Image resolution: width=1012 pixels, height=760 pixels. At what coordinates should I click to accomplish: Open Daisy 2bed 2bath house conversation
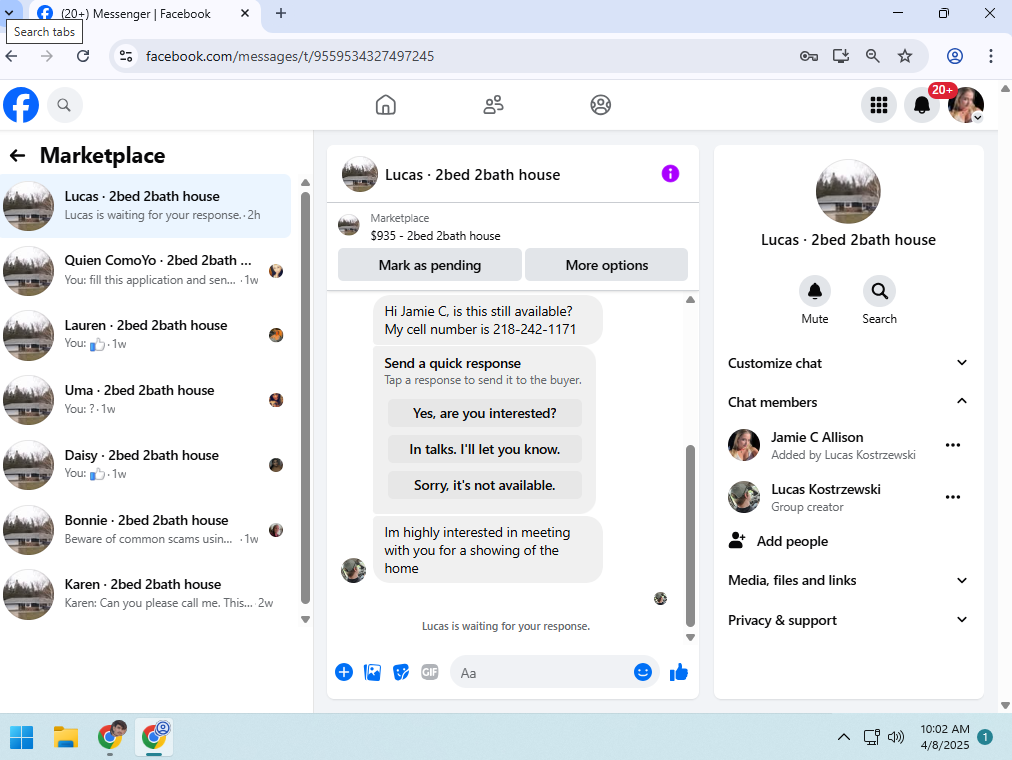point(146,465)
